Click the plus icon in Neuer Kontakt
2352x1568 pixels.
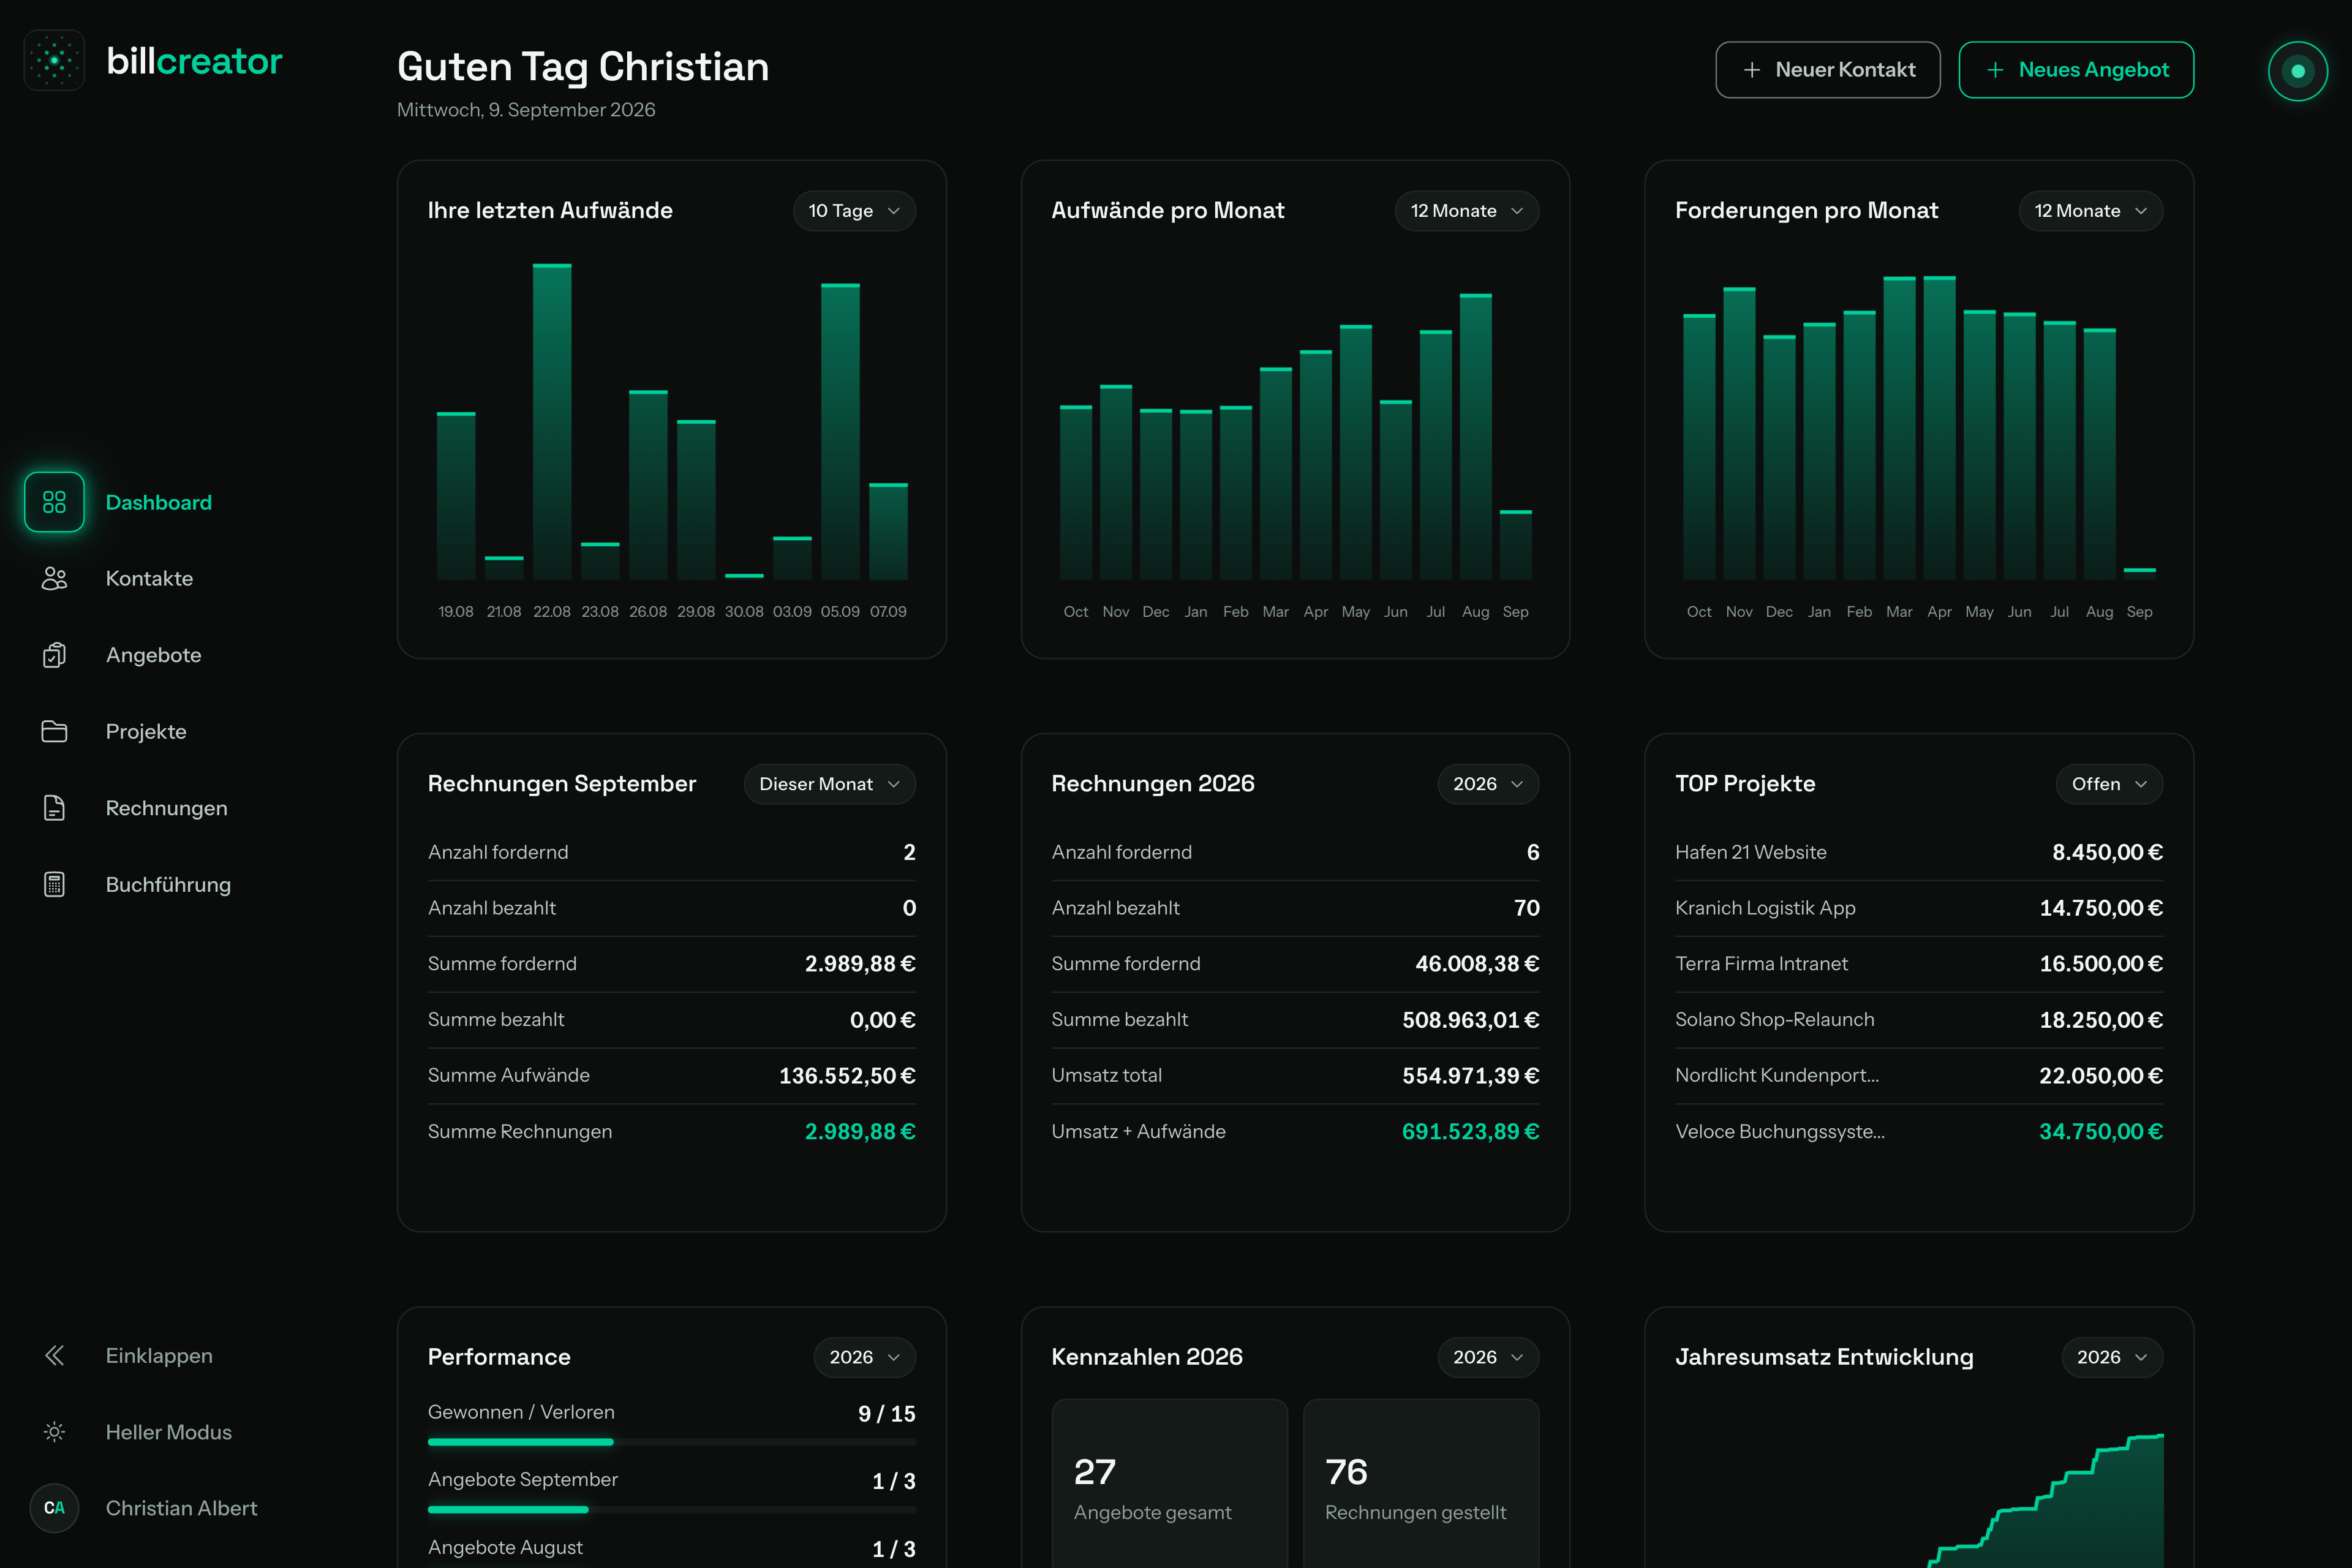1752,70
